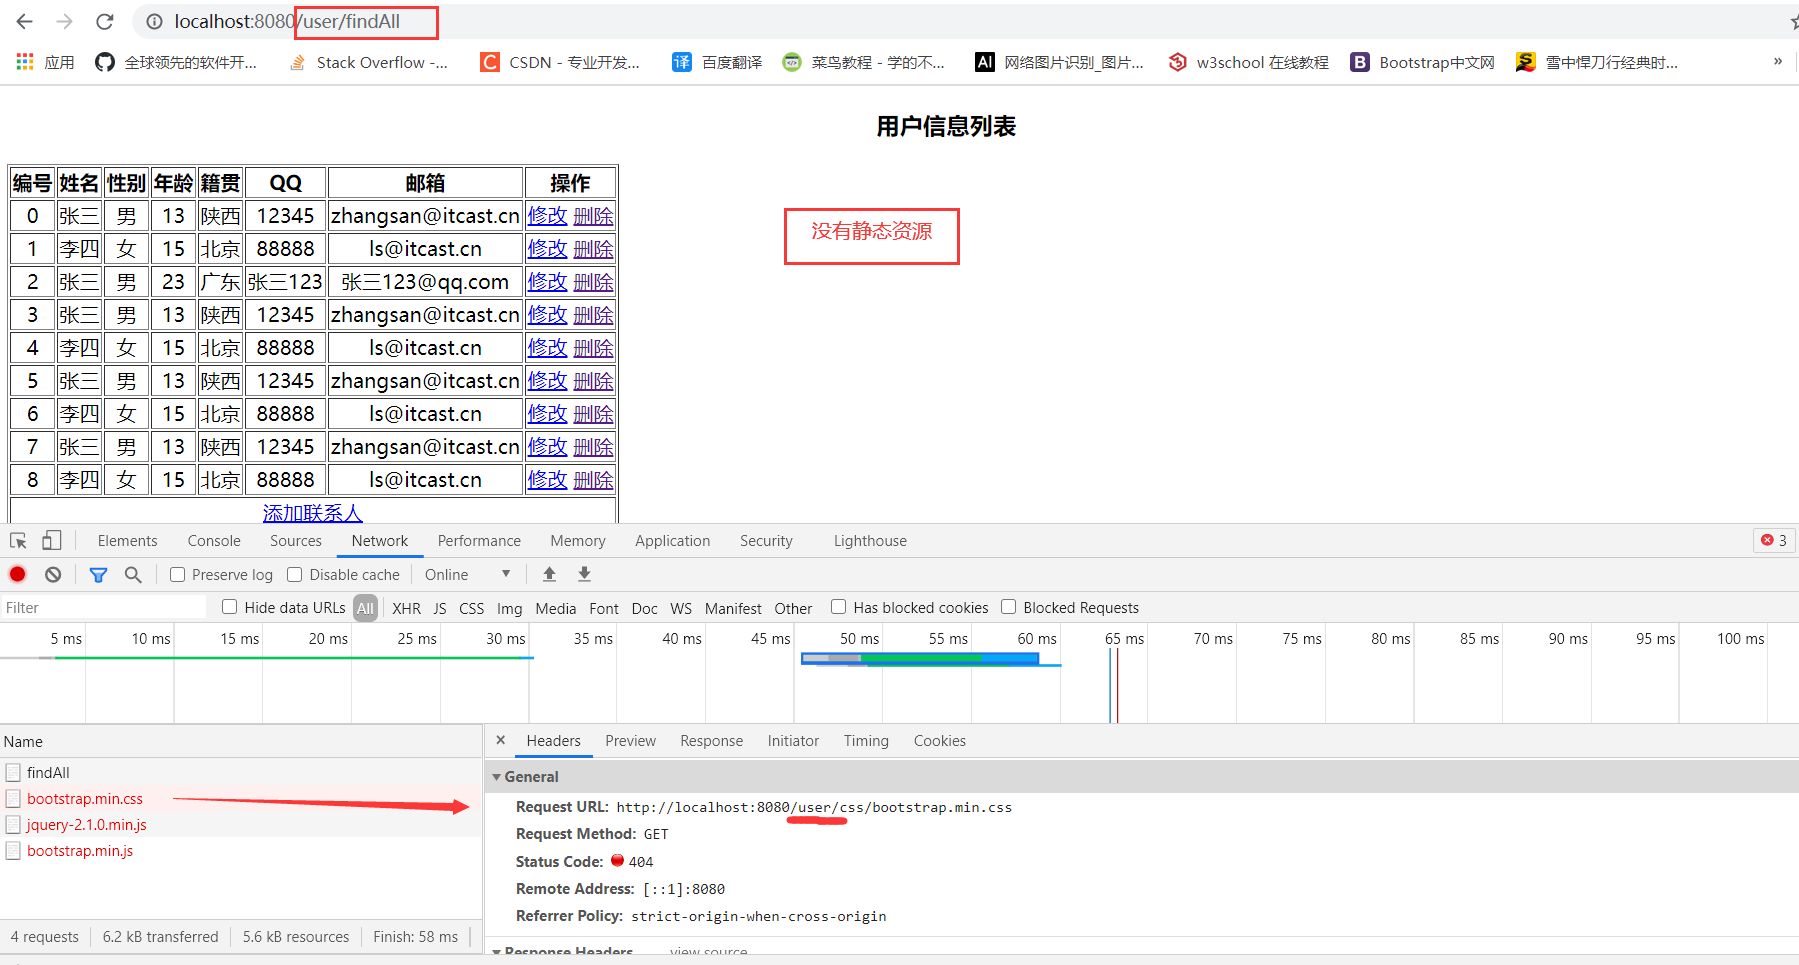Image resolution: width=1799 pixels, height=965 pixels.
Task: Click the red error count badge
Action: (1774, 540)
